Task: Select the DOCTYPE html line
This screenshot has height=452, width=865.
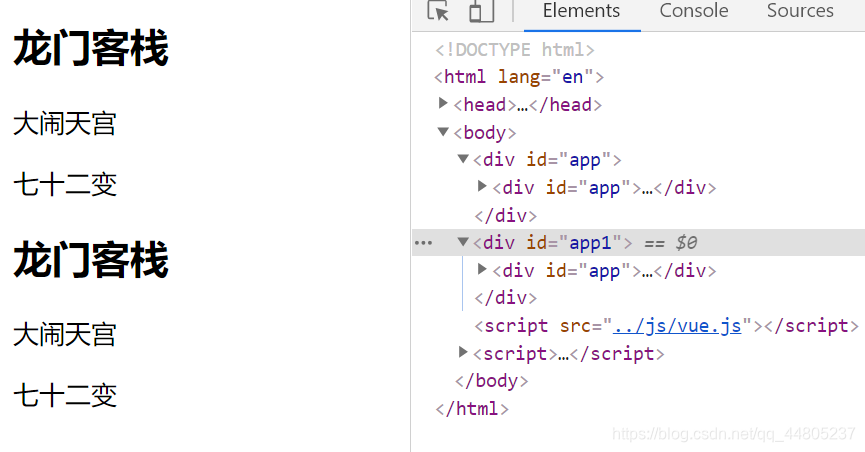Action: (515, 50)
